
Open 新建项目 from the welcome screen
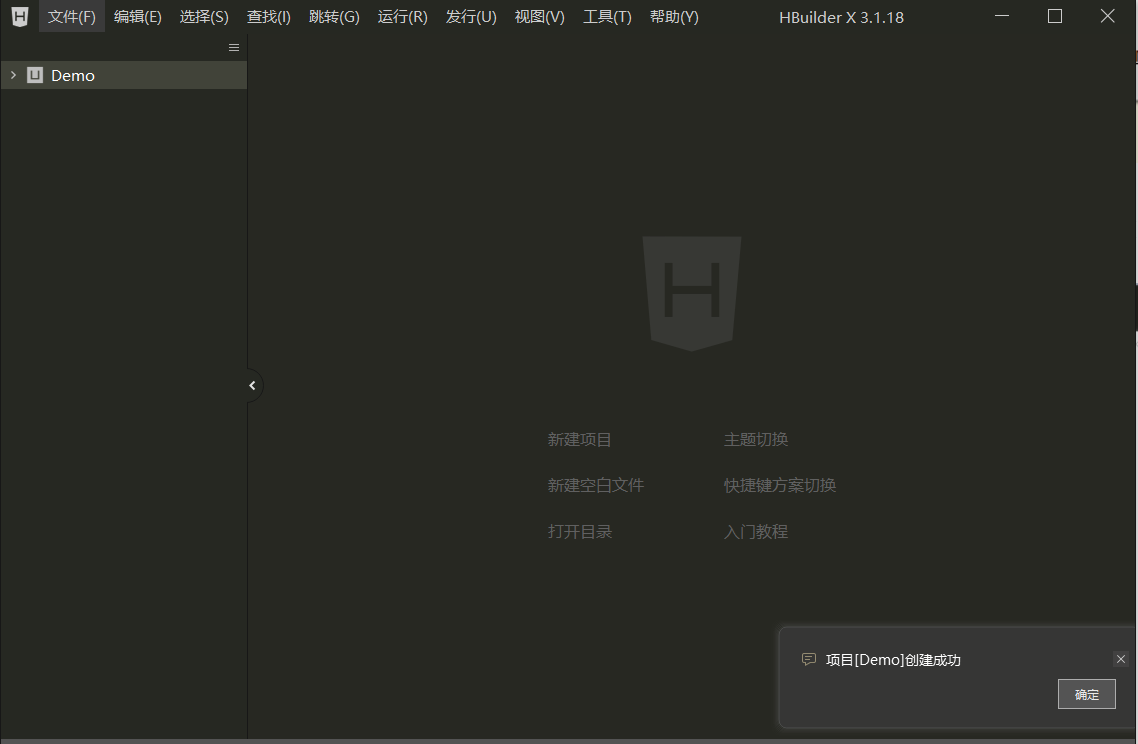(579, 439)
